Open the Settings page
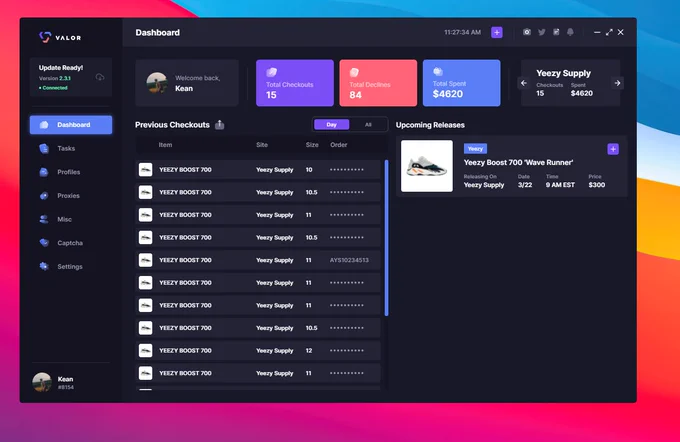The width and height of the screenshot is (680, 442). (x=70, y=267)
